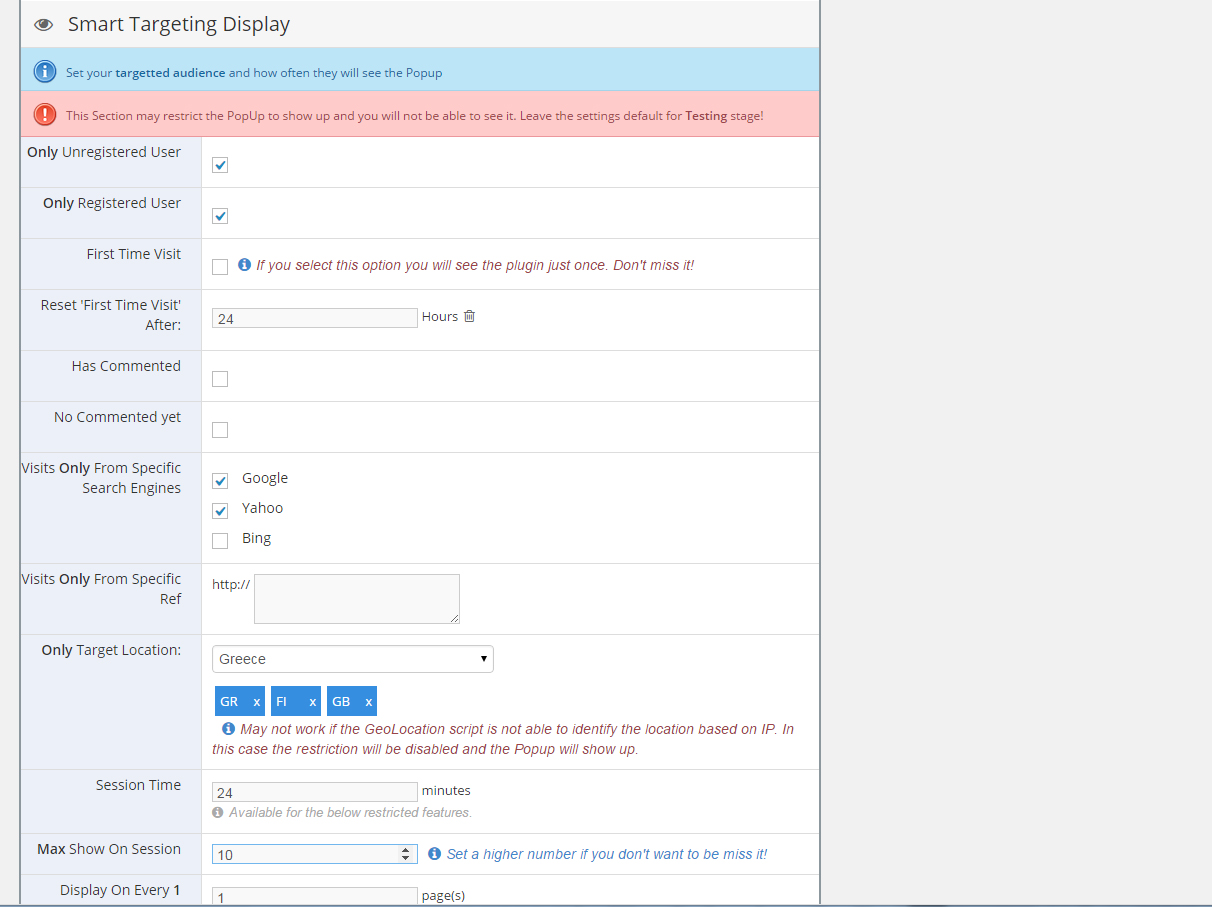Uncheck Only Unregistered User checkbox
1212x907 pixels.
coord(220,165)
